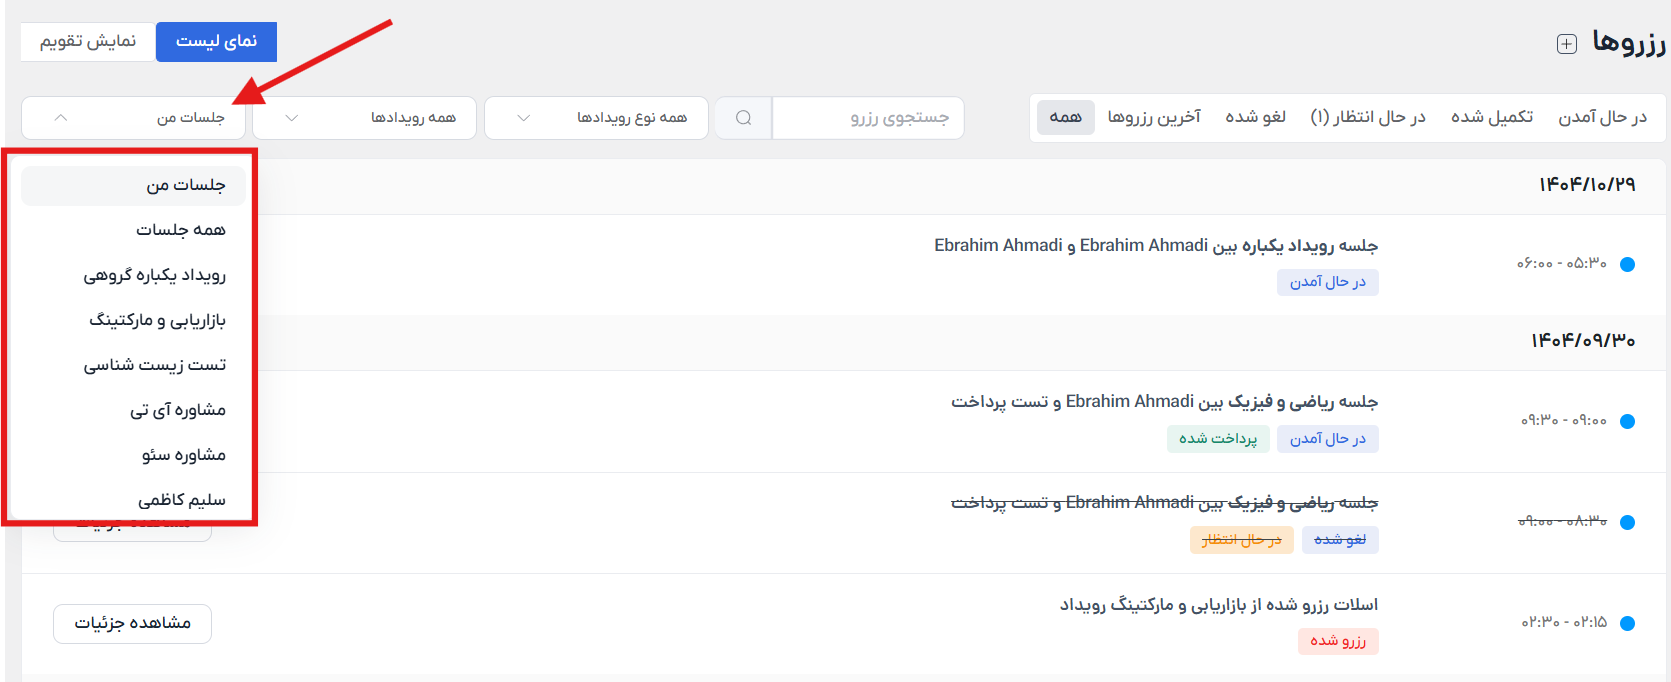
Task: Select the در حال آمدن tab
Action: pos(1602,118)
